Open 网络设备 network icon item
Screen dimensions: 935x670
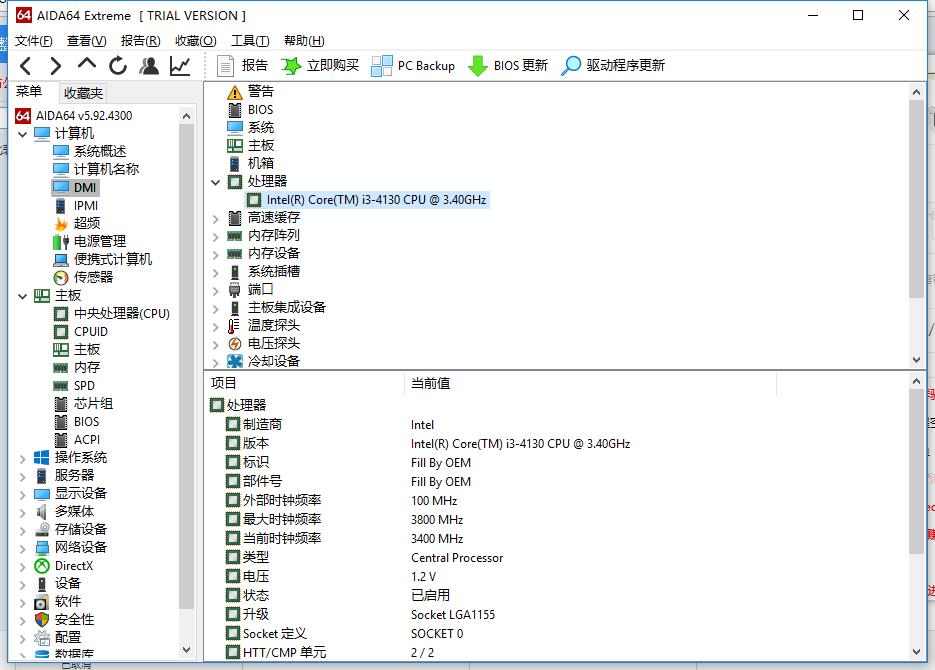(x=70, y=547)
